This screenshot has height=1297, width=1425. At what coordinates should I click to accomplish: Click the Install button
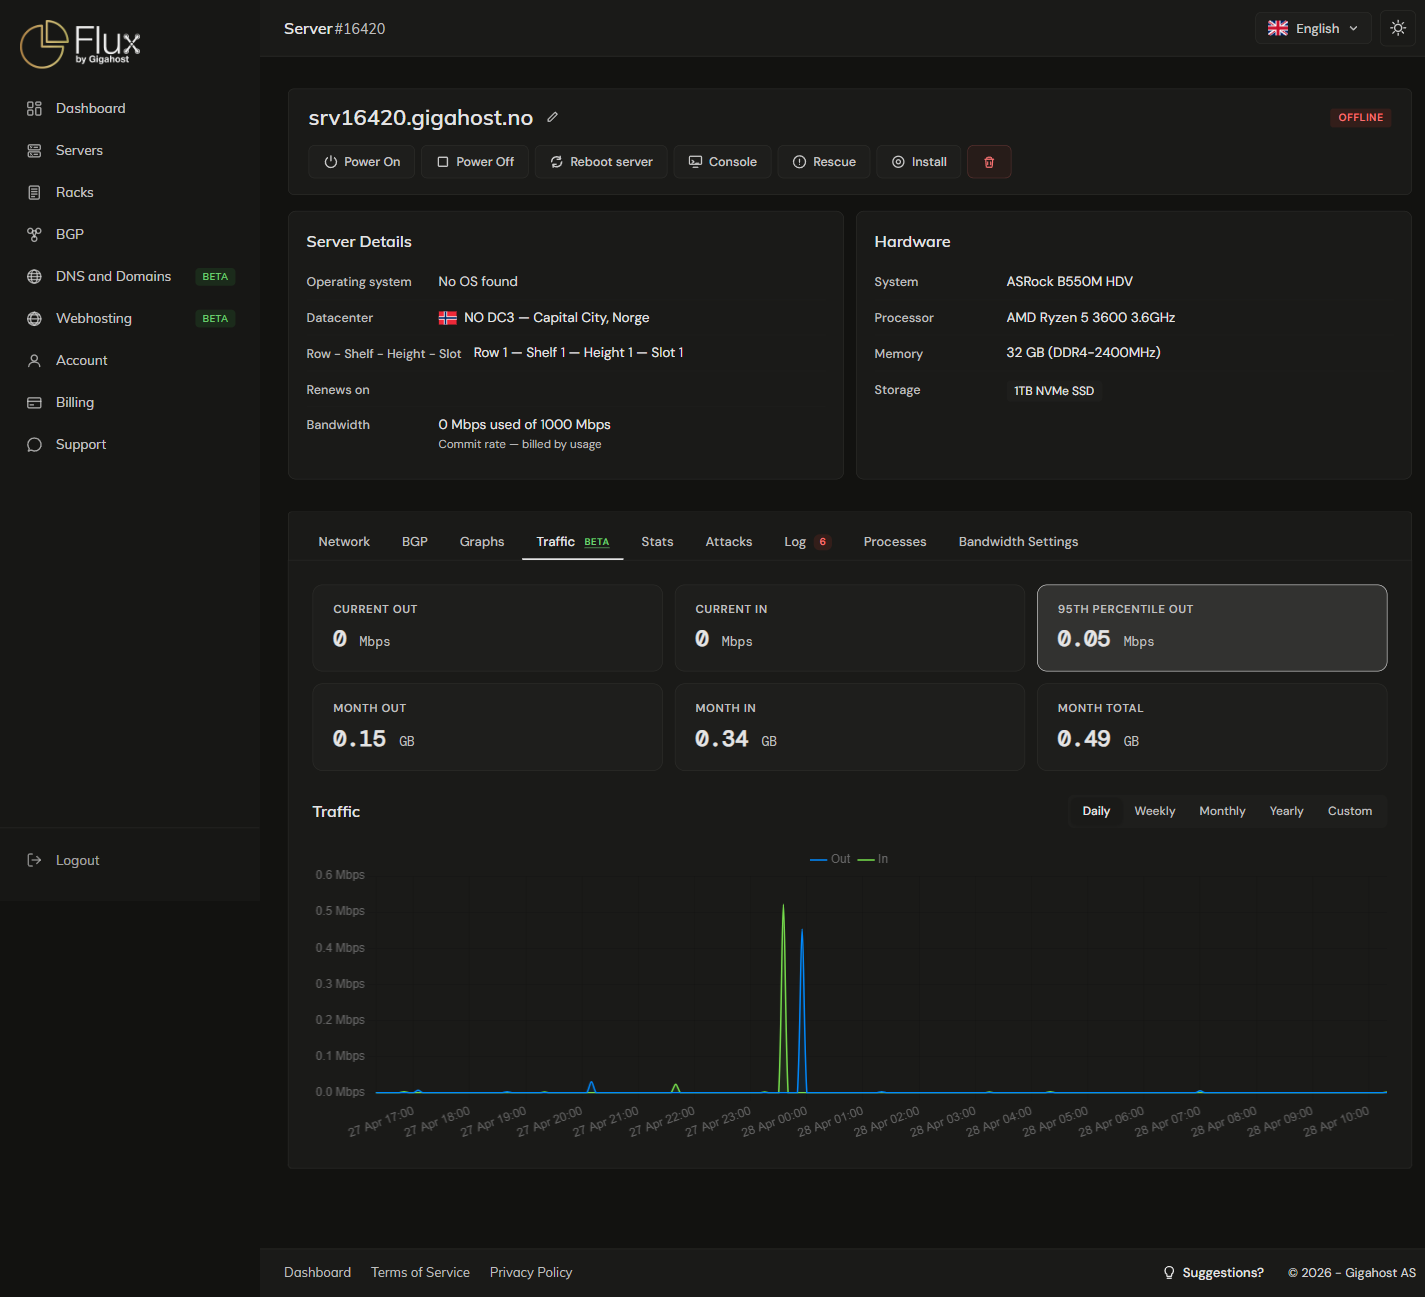point(919,162)
